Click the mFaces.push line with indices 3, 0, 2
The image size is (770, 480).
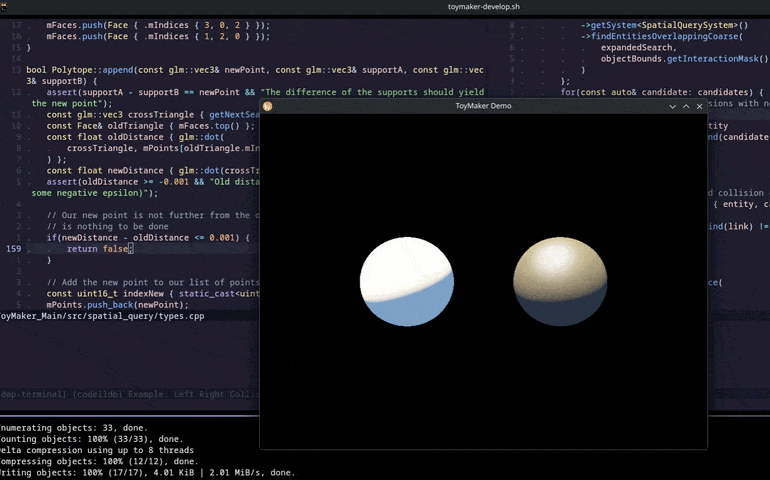click(x=158, y=25)
